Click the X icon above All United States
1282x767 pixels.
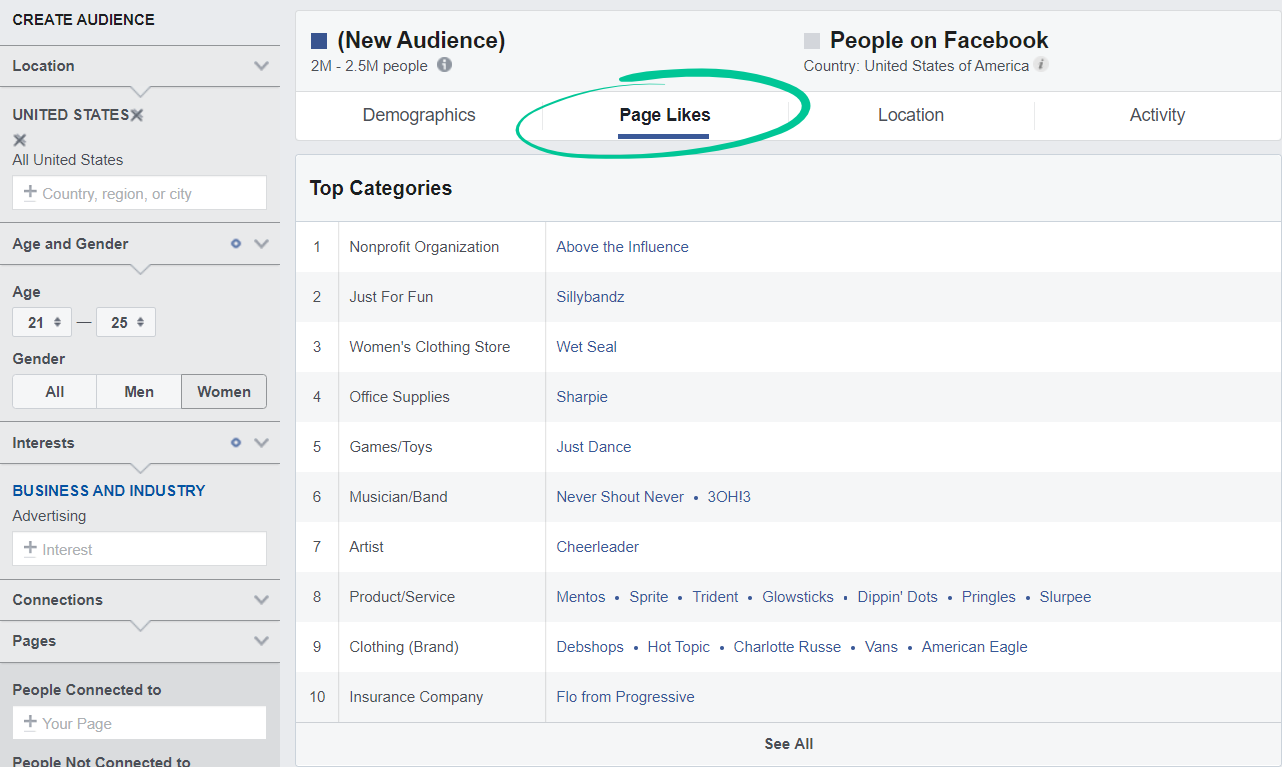point(20,140)
